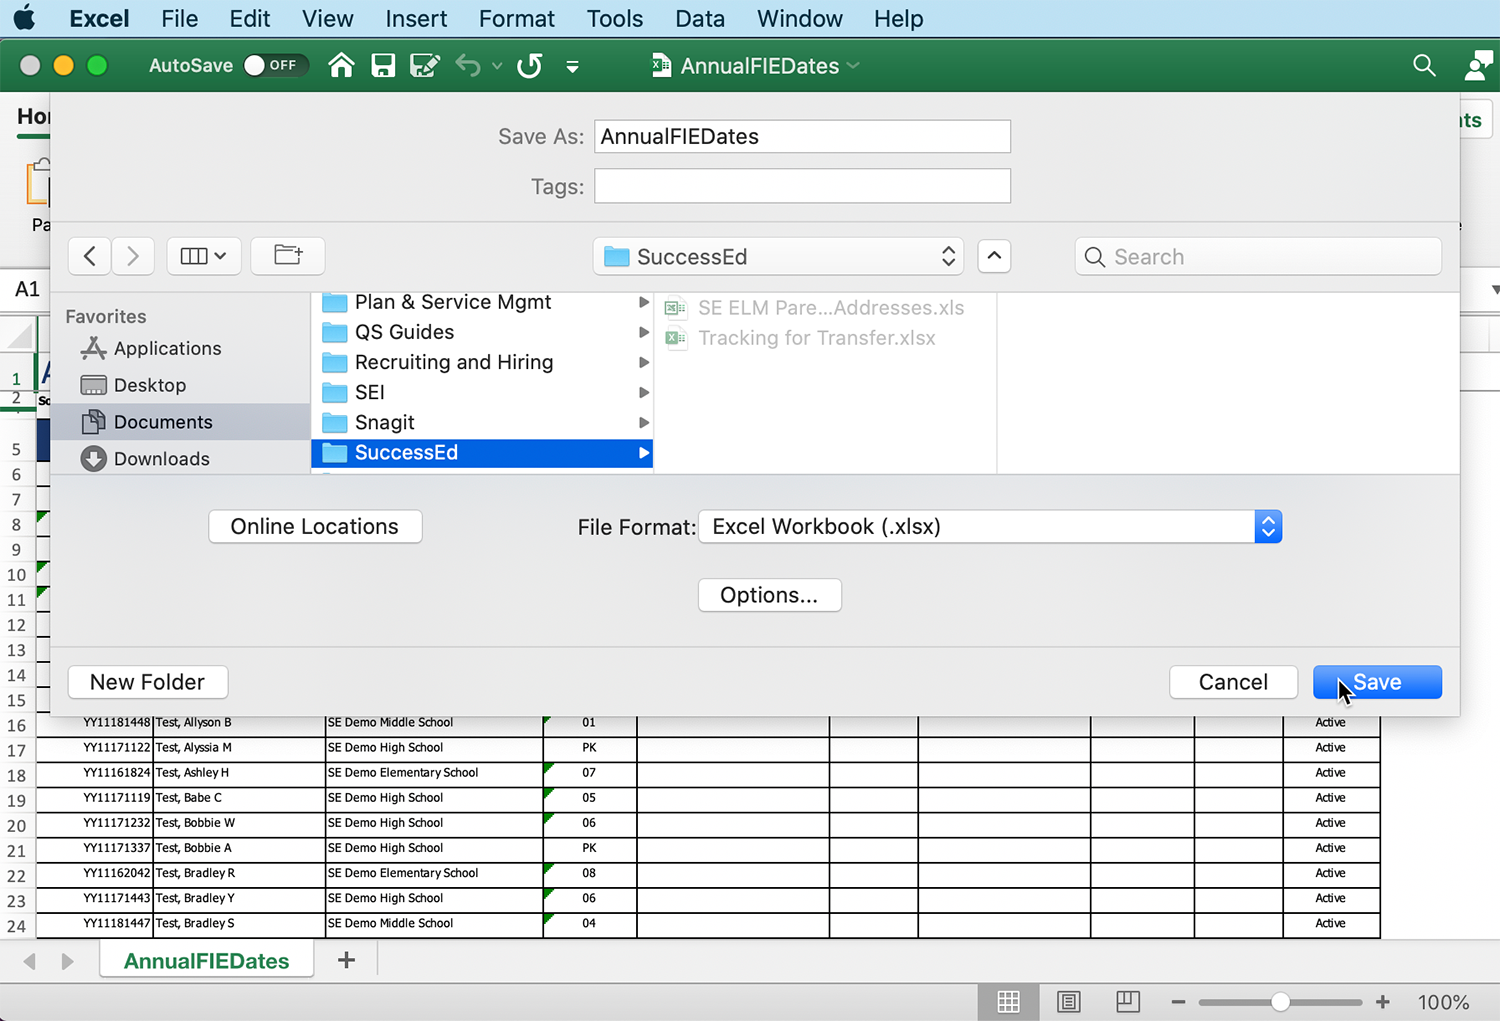The height and width of the screenshot is (1021, 1500).
Task: Click the Save floppy disk icon
Action: point(383,66)
